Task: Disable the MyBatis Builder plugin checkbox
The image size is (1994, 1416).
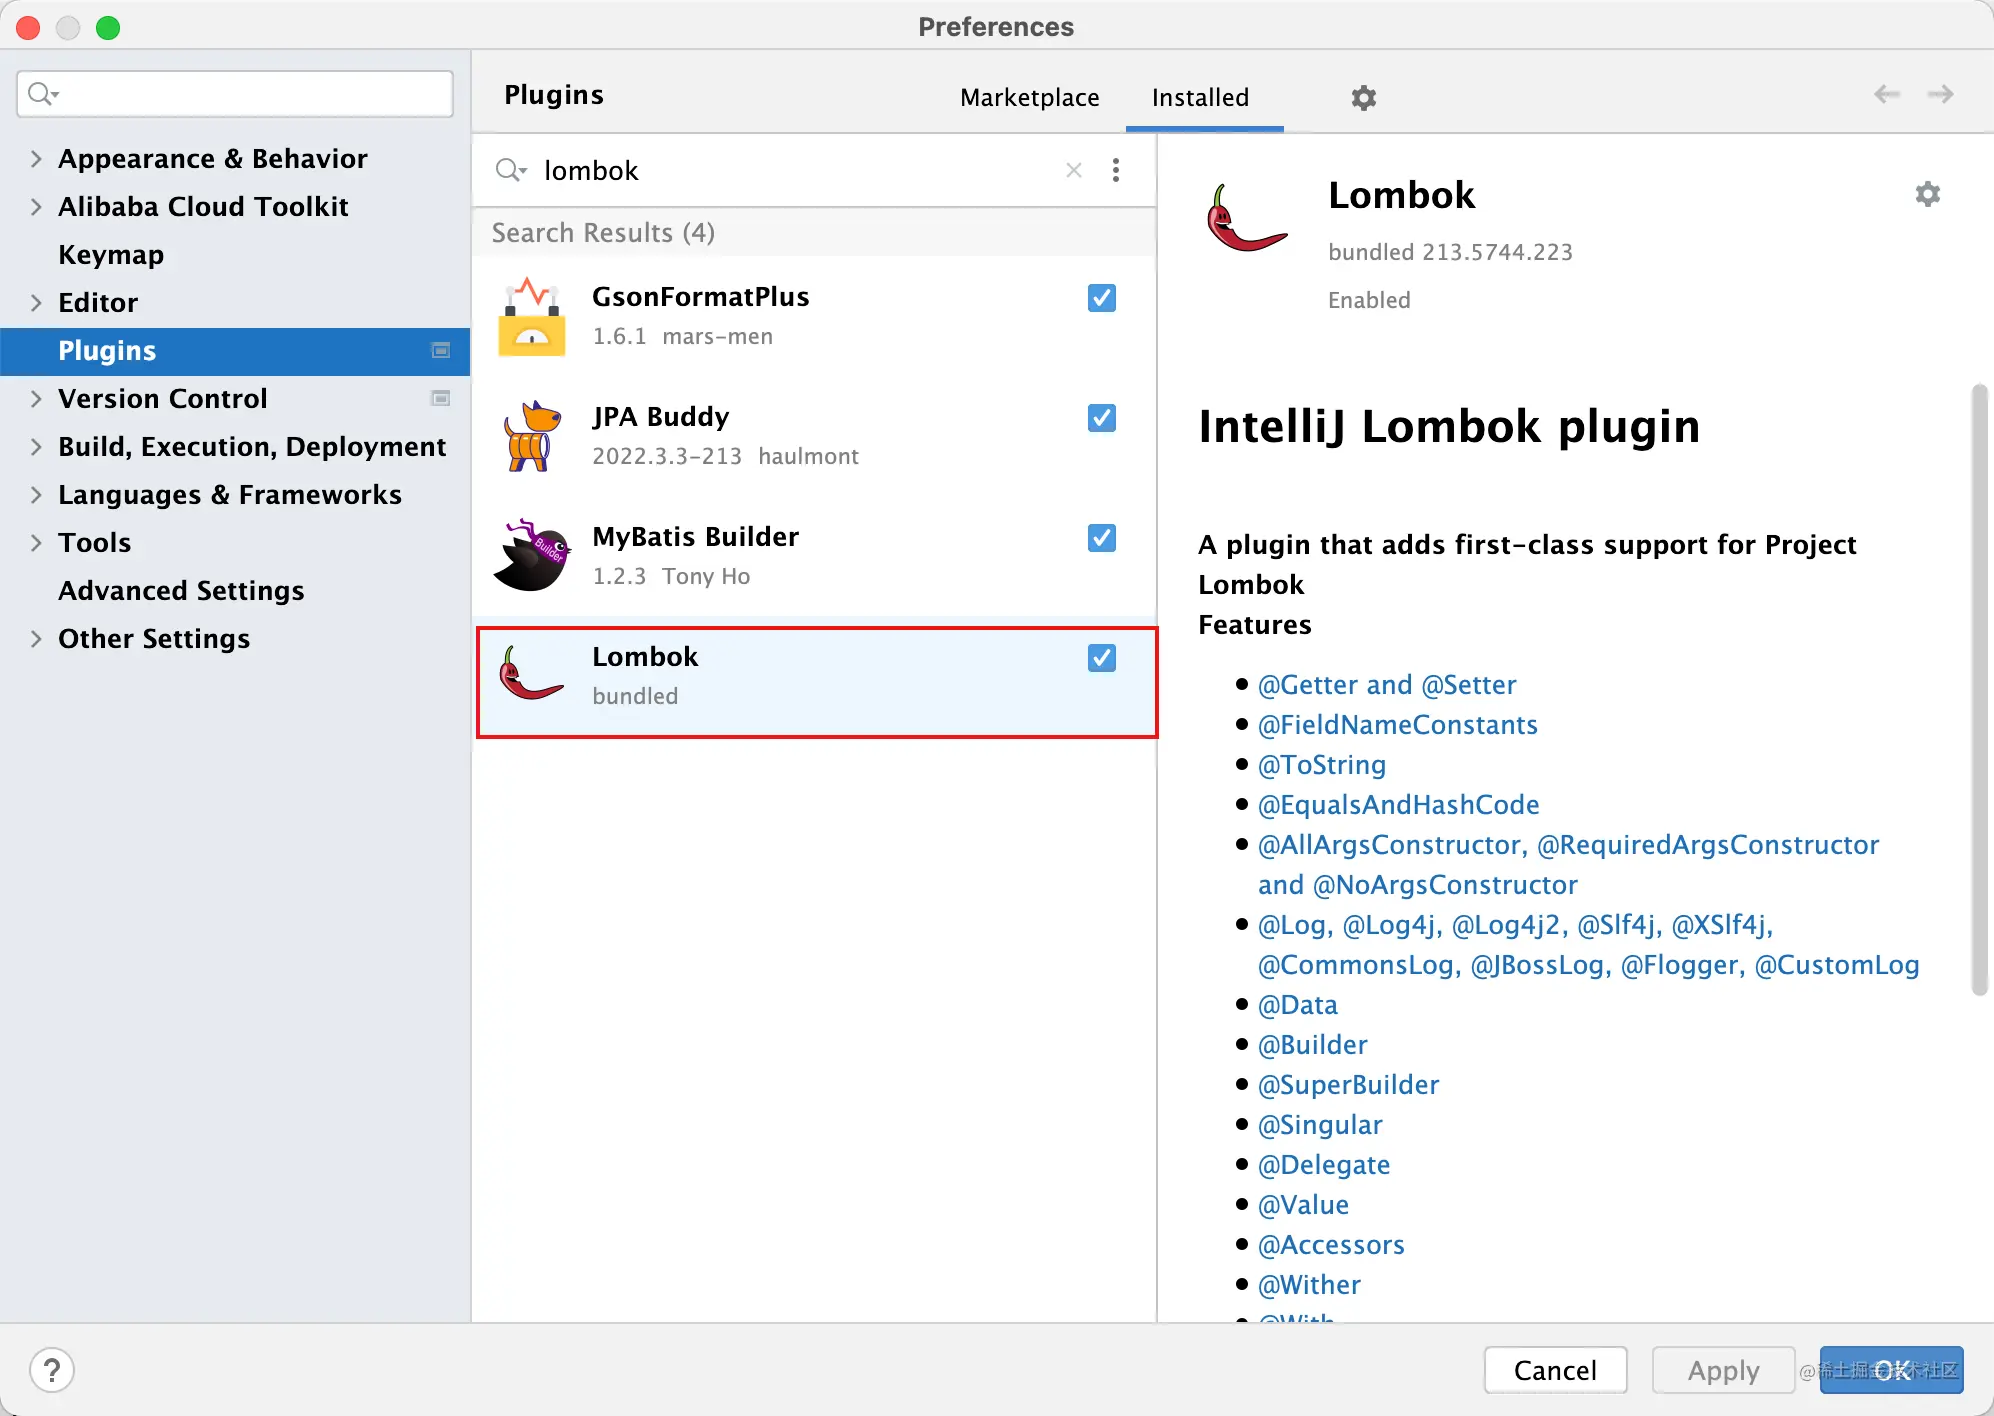Action: click(1101, 538)
